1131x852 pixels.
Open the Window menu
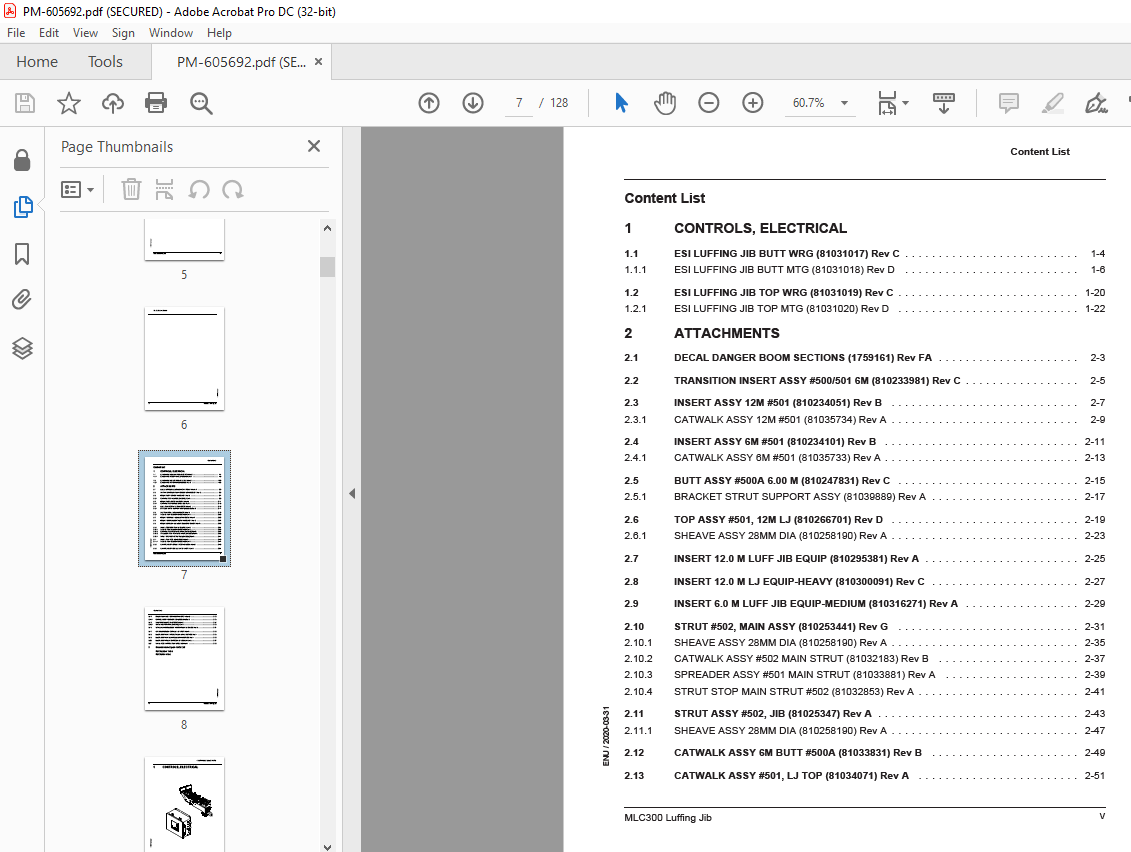coord(171,32)
